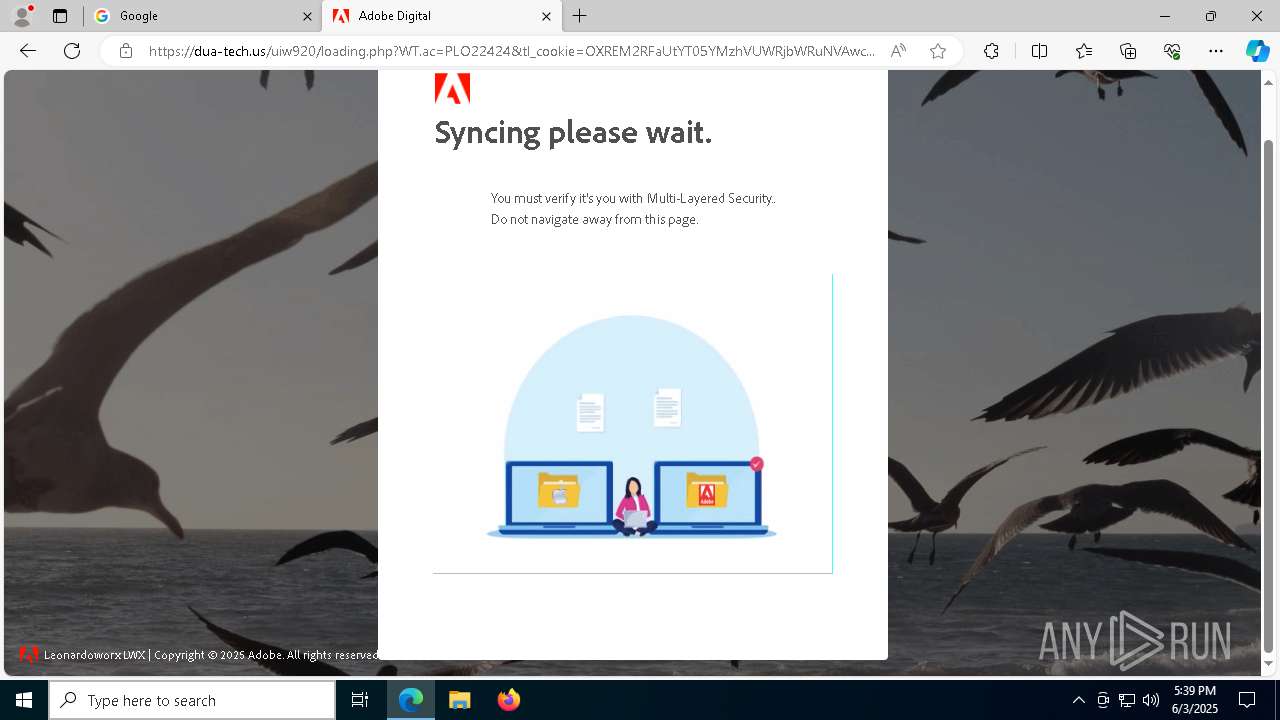Close the Google tab

307,16
